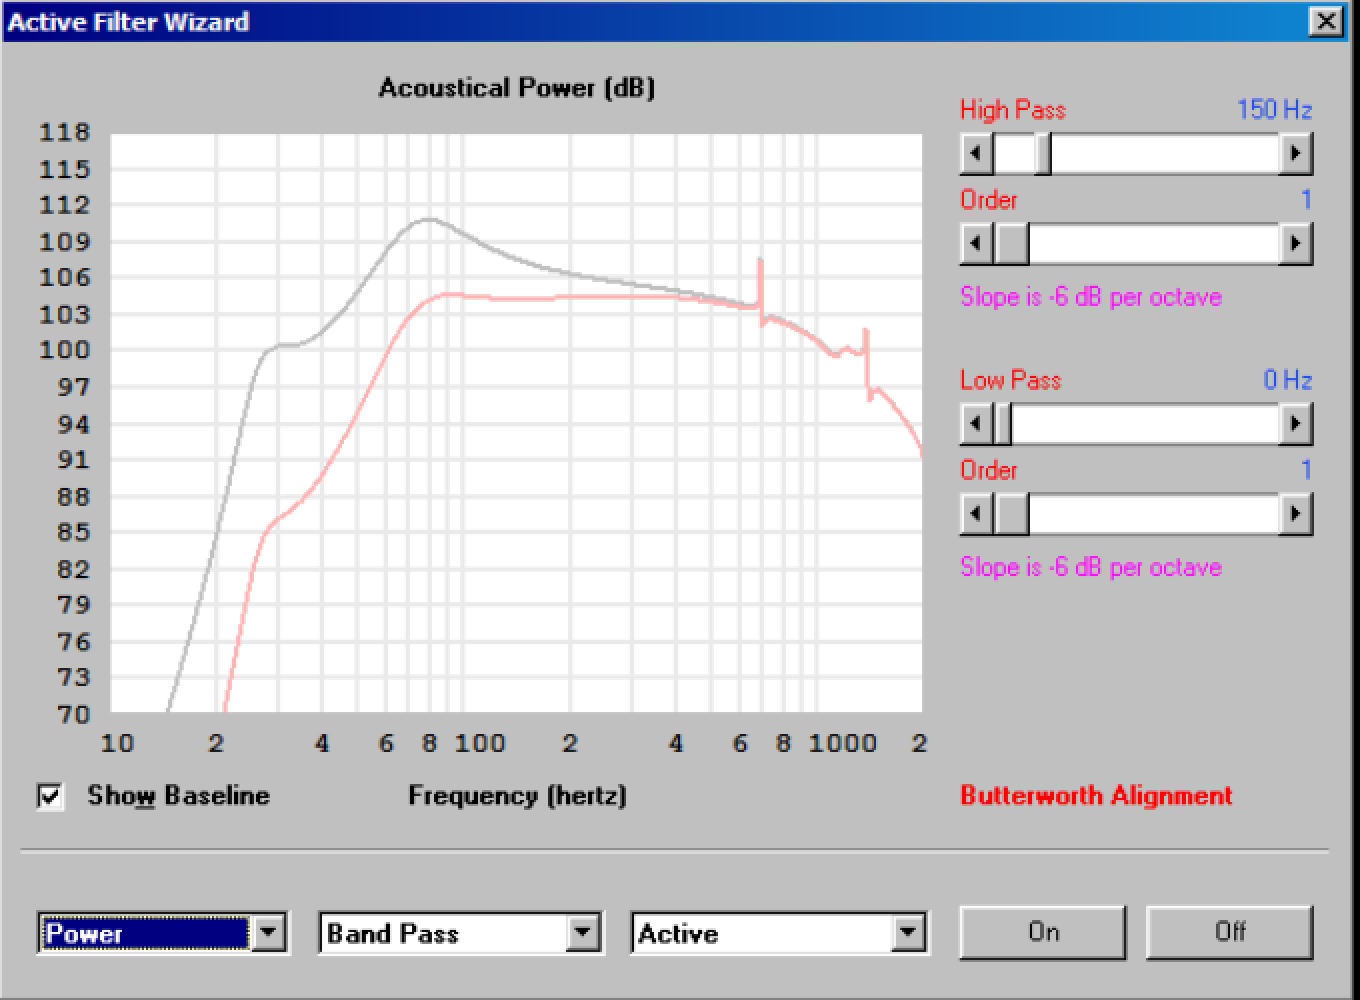This screenshot has width=1360, height=1000.
Task: Click the 118 value on the dB axis
Action: (x=64, y=132)
